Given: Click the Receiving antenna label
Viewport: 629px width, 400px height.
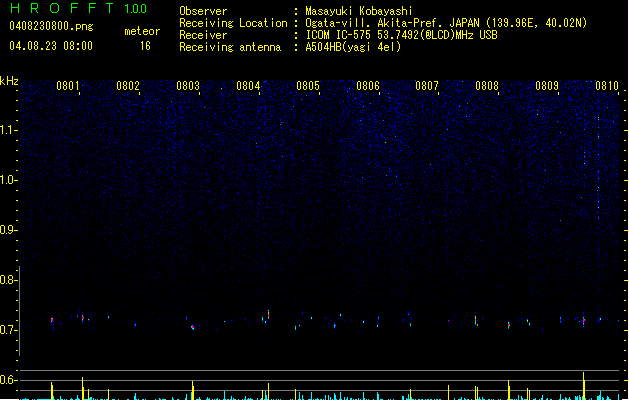Looking at the screenshot, I should 230,47.
